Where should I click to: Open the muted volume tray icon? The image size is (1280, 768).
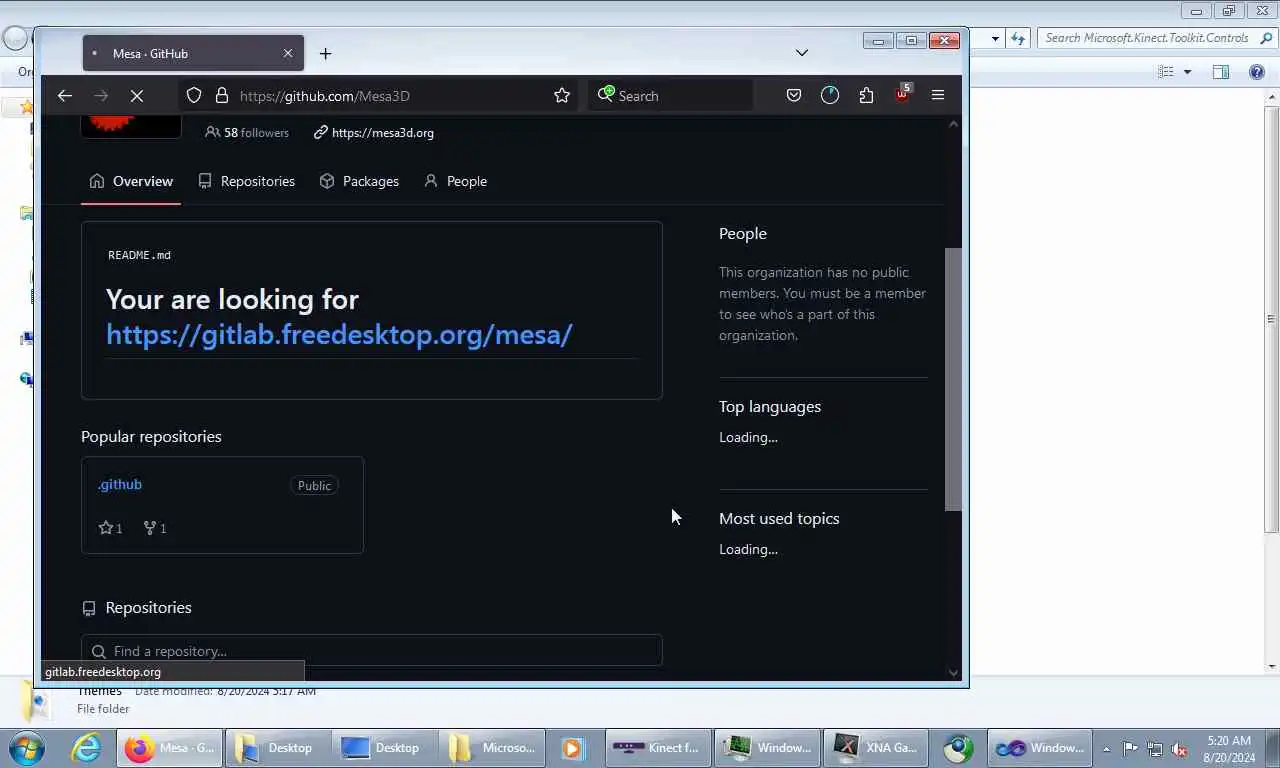pyautogui.click(x=1180, y=749)
